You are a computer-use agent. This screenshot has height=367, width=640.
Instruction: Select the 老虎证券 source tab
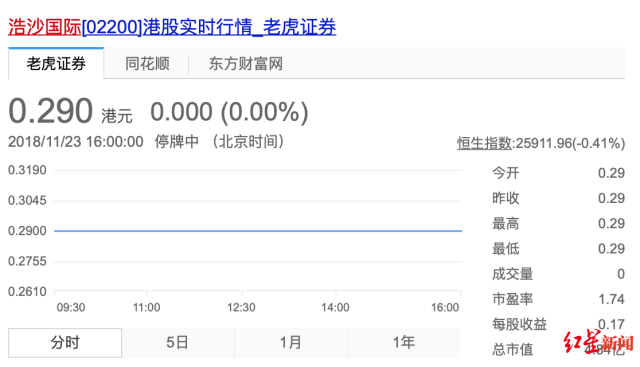56,64
